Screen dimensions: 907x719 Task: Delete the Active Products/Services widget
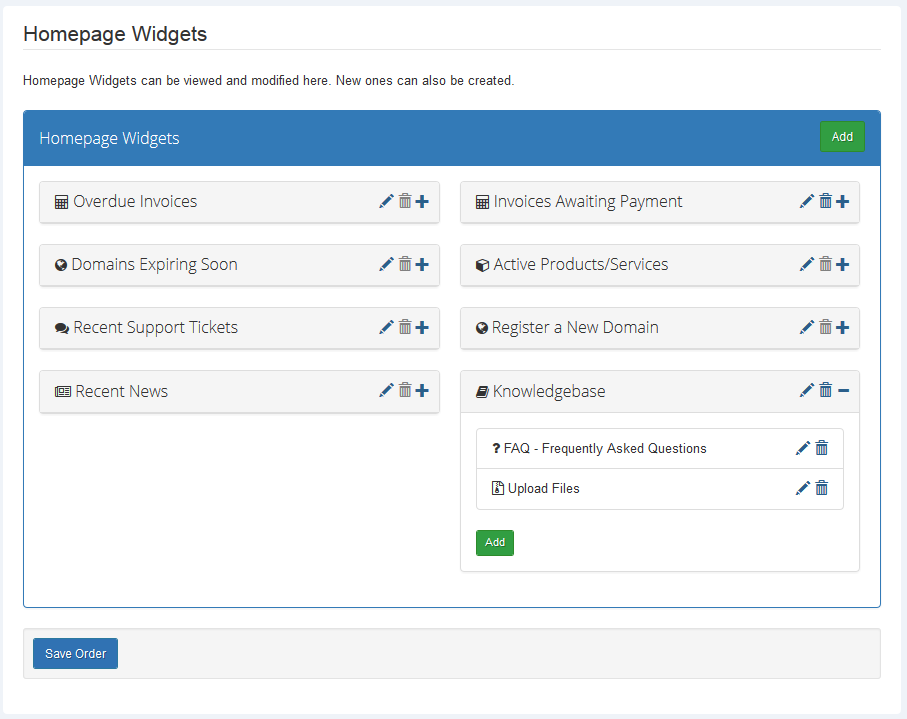pos(825,264)
